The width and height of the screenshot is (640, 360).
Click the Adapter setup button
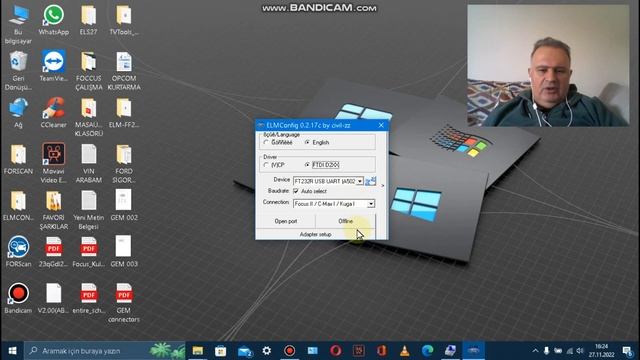click(x=316, y=234)
